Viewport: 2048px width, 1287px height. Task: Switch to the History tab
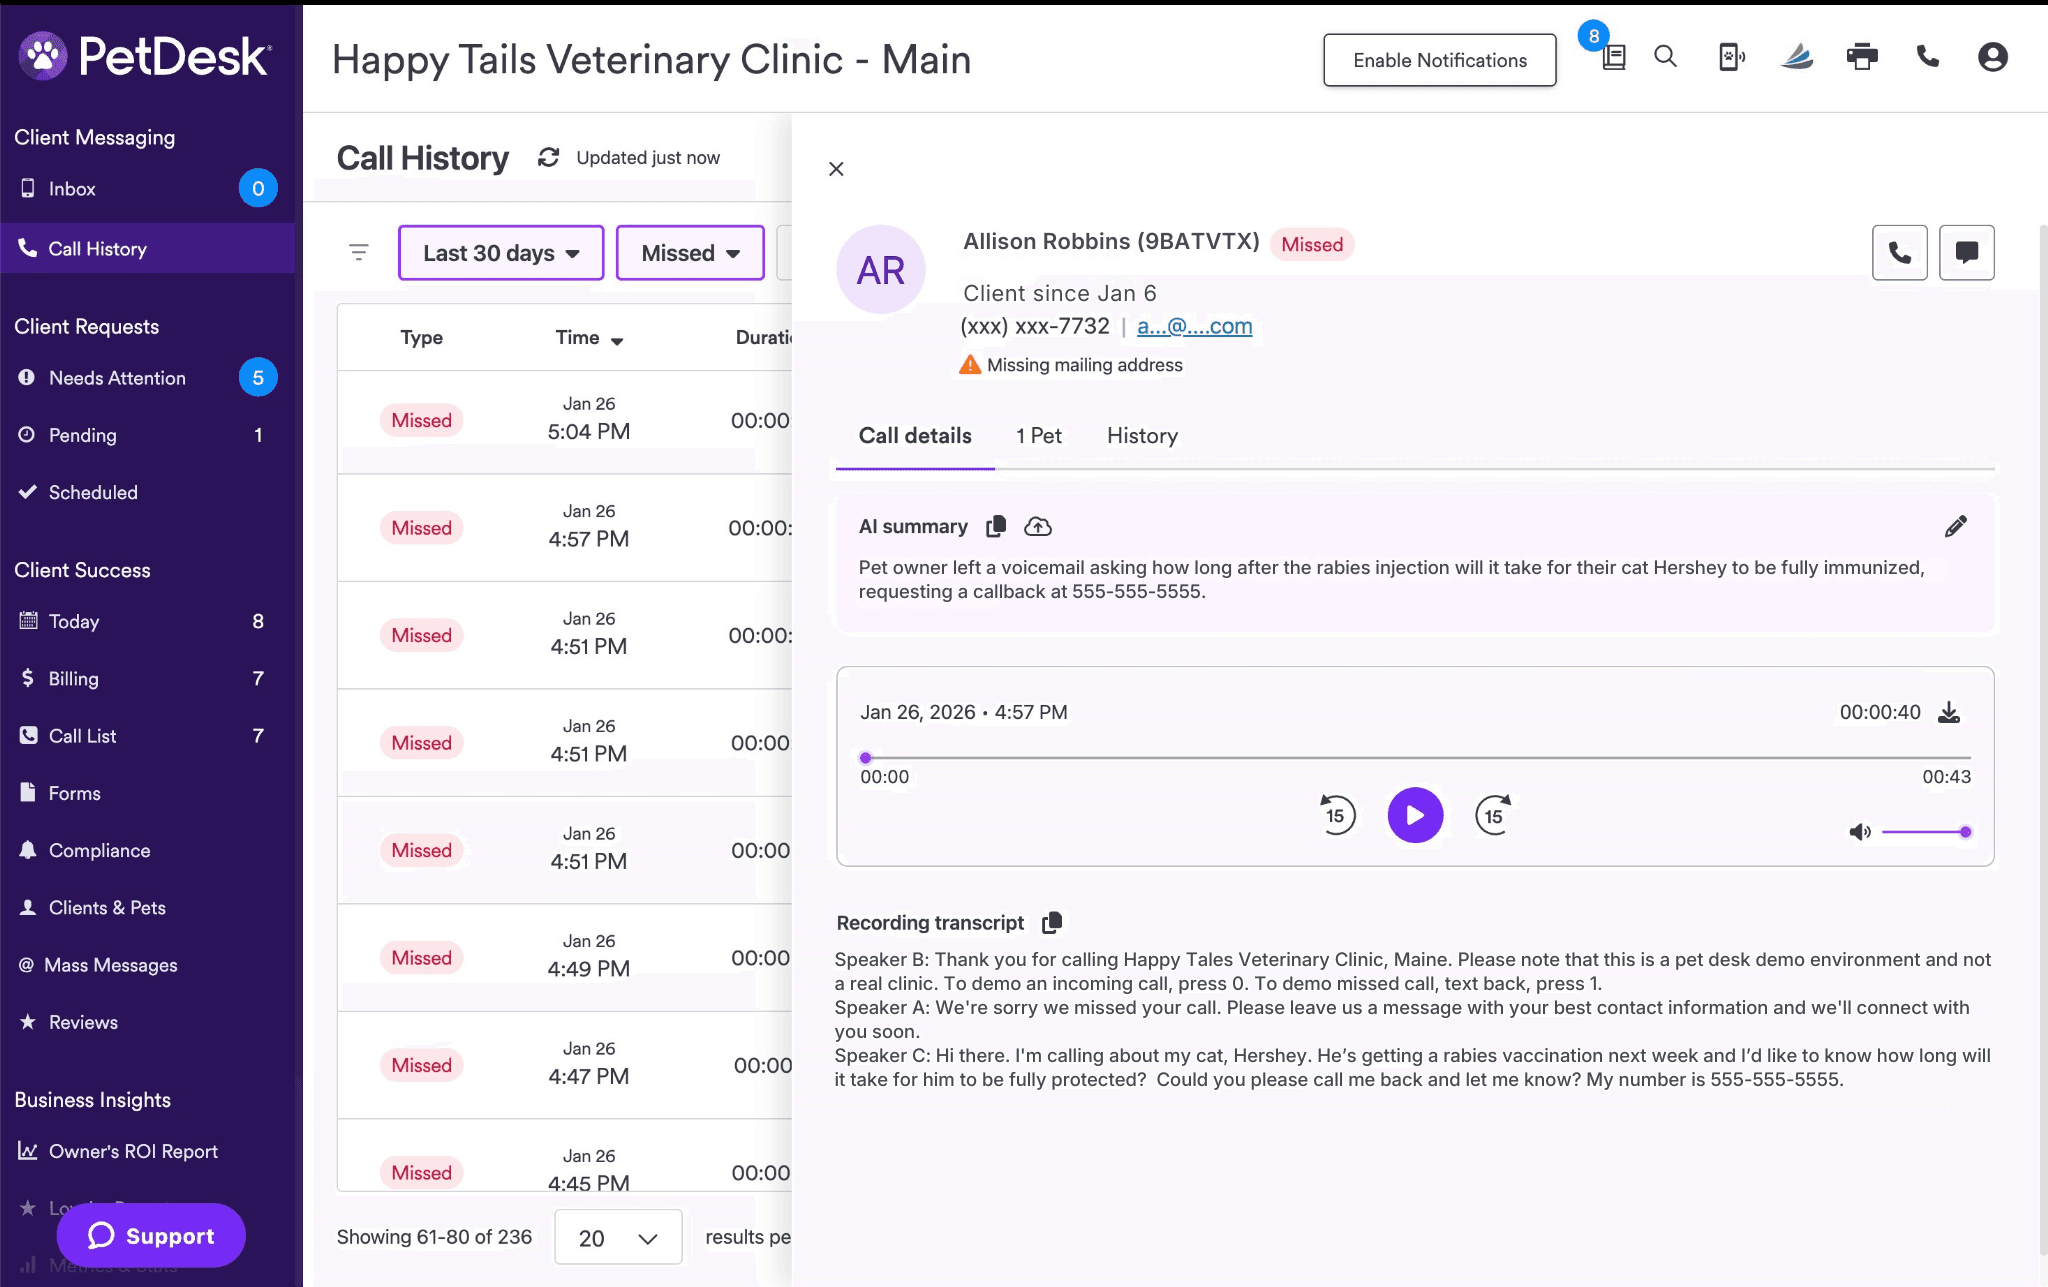tap(1142, 436)
